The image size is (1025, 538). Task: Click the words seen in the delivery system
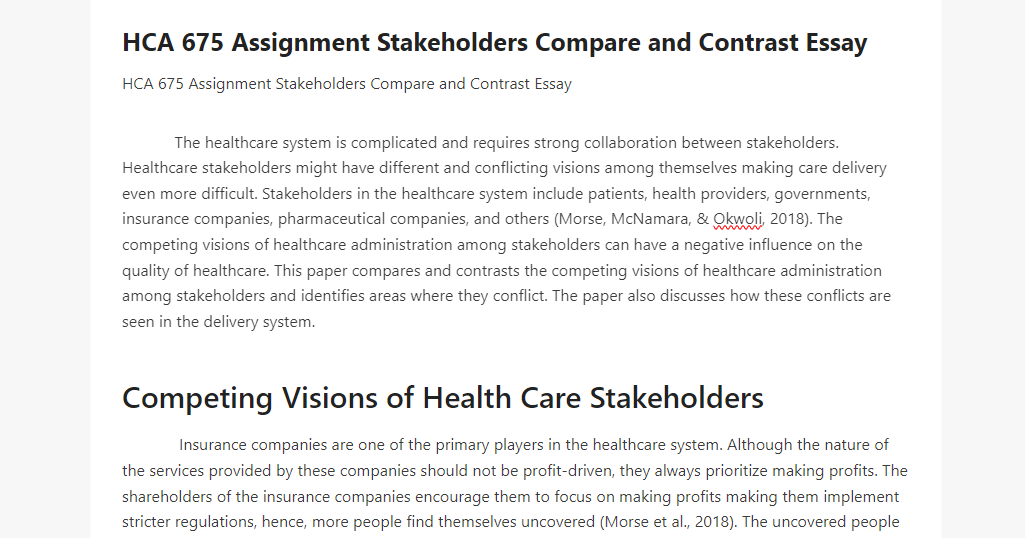[x=218, y=322]
